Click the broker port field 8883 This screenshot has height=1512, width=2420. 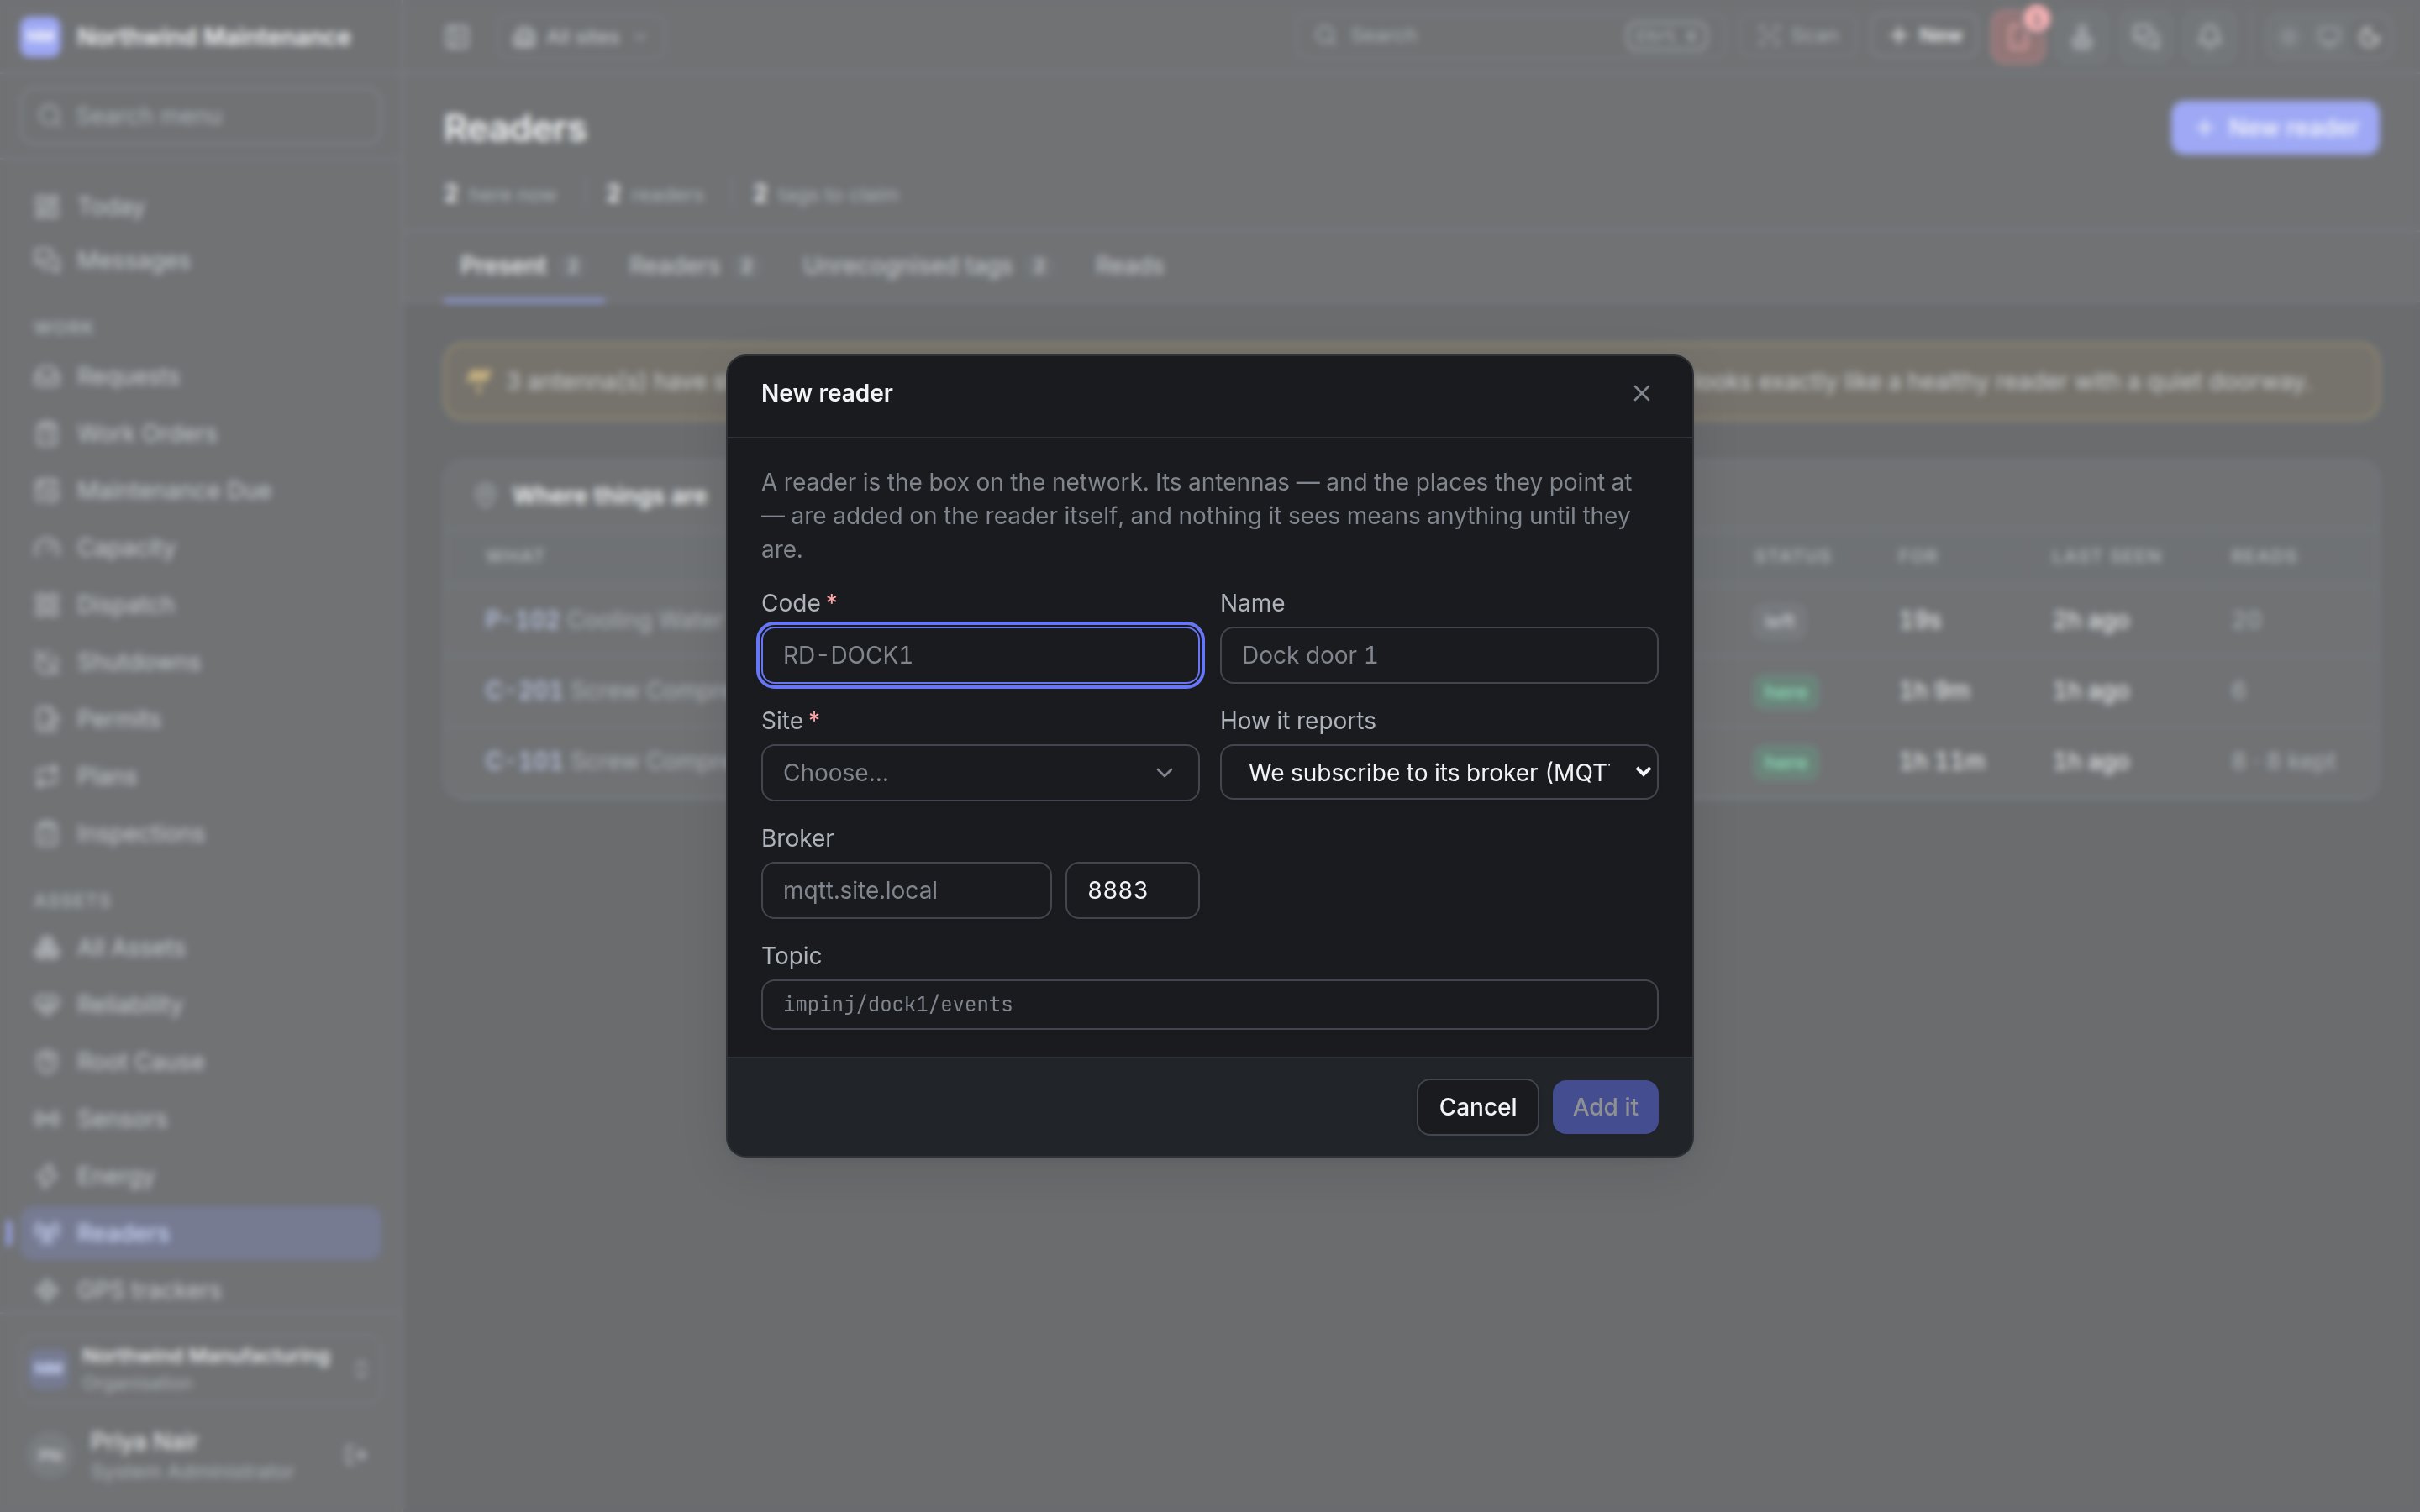click(x=1132, y=890)
